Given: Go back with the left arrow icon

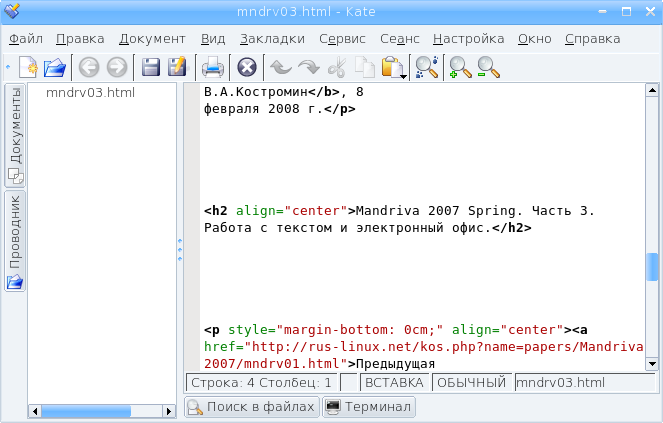Looking at the screenshot, I should coord(89,67).
